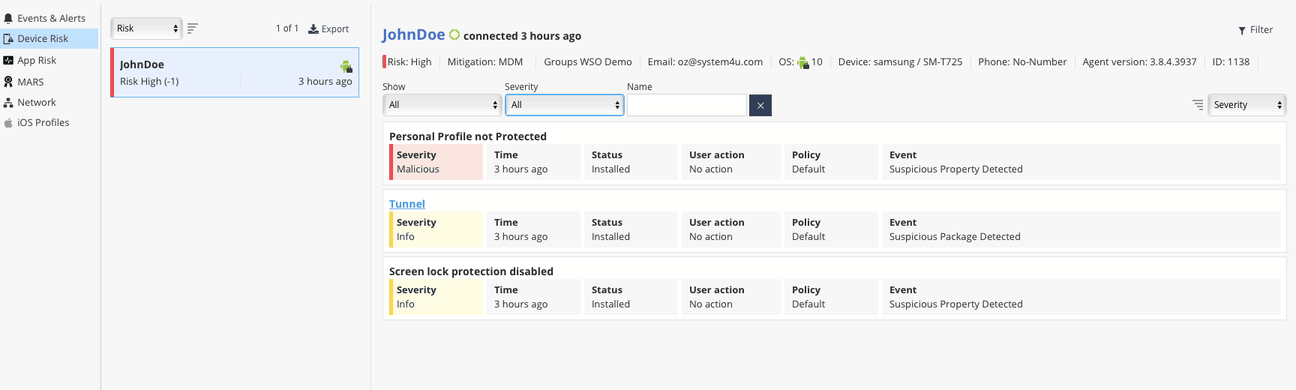Toggle sort order icon beside Risk dropdown
Screen dimensions: 1296x390
pyautogui.click(x=193, y=29)
